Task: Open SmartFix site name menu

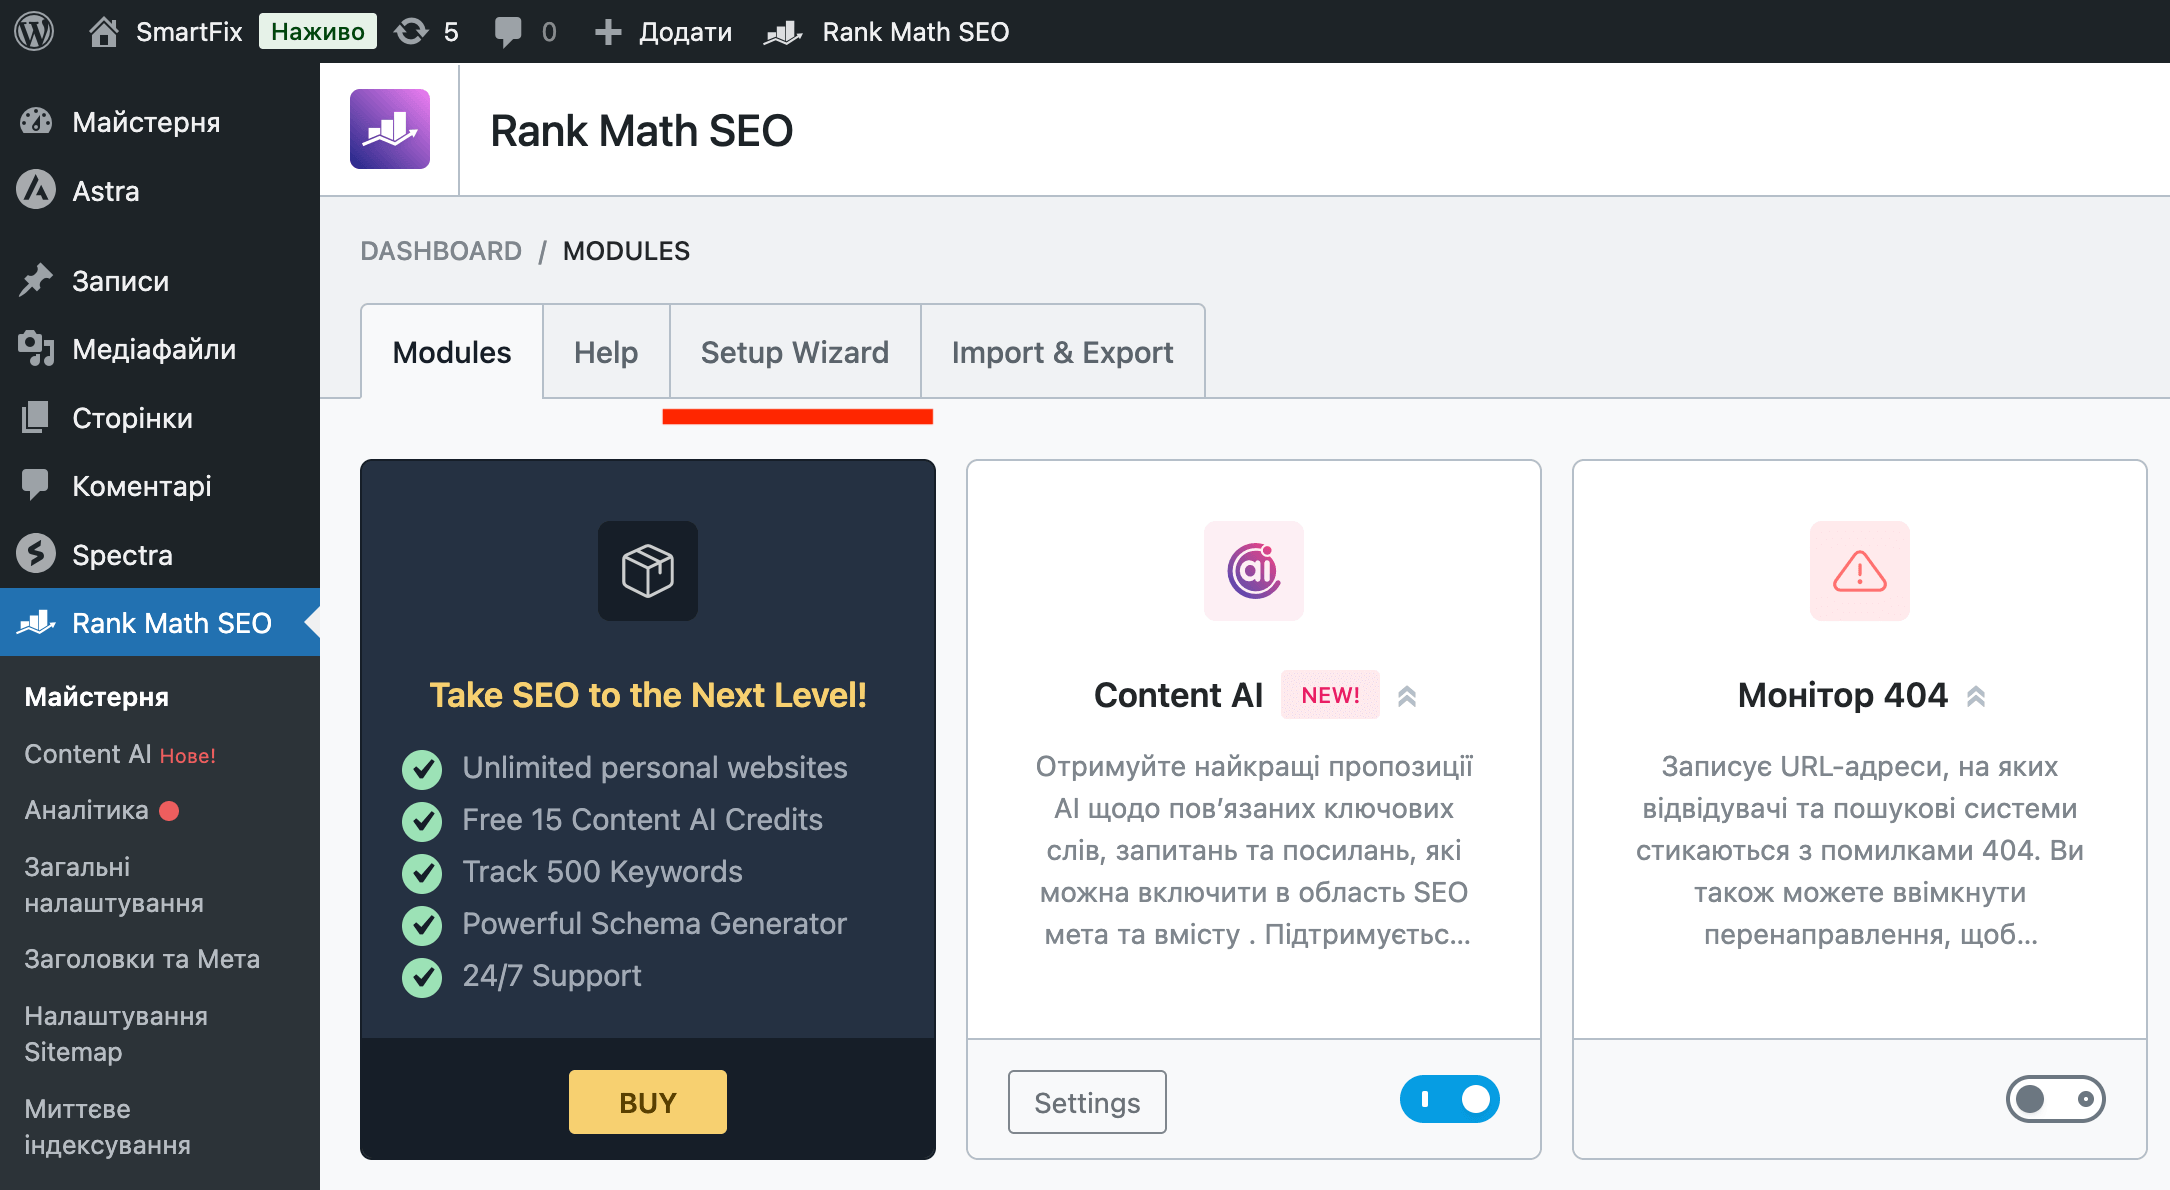Action: (x=166, y=32)
